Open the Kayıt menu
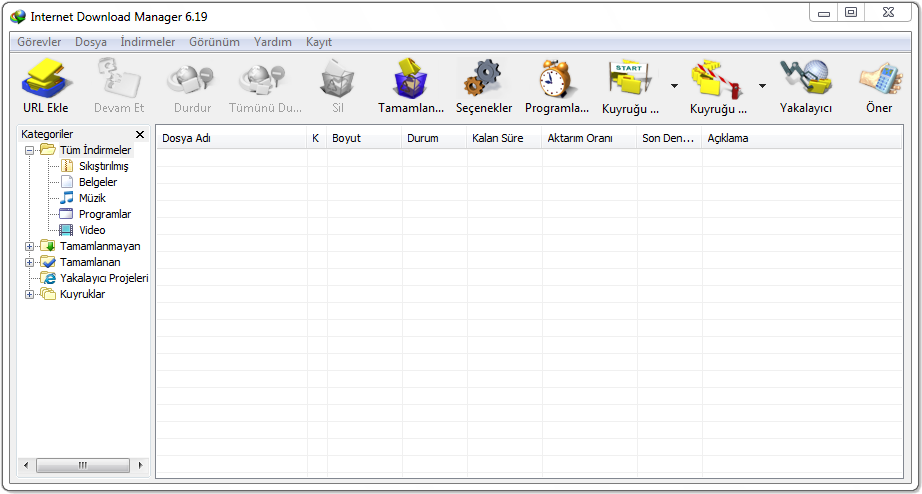Image resolution: width=922 pixels, height=494 pixels. (319, 42)
